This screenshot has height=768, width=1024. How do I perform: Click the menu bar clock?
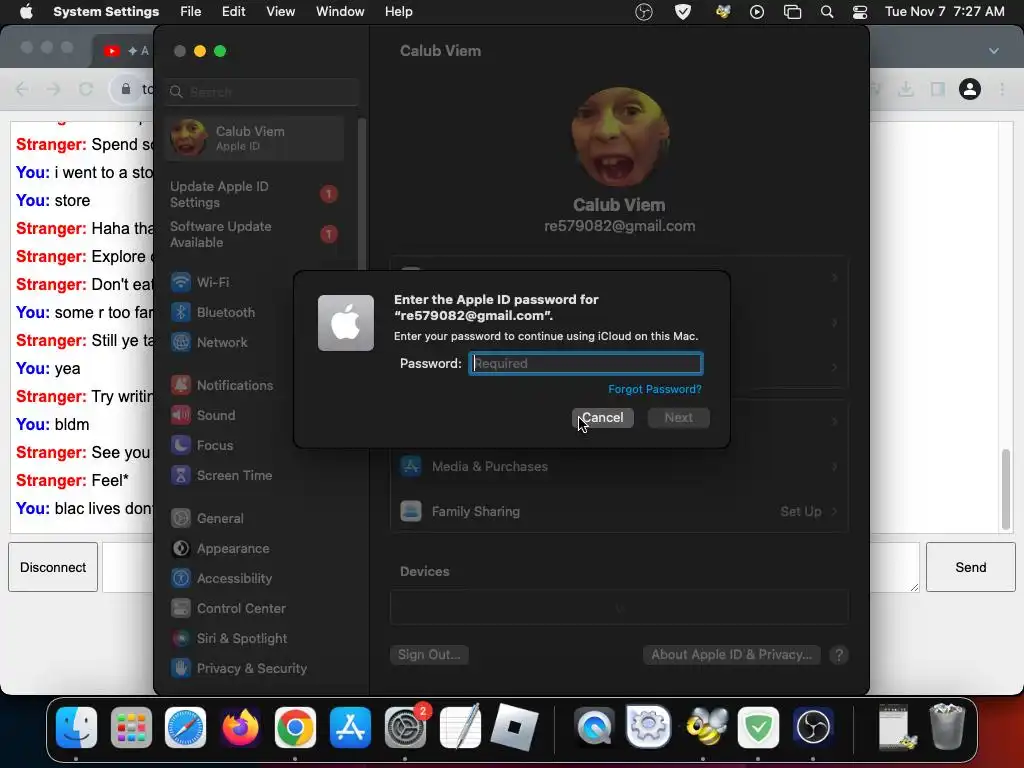tap(944, 12)
